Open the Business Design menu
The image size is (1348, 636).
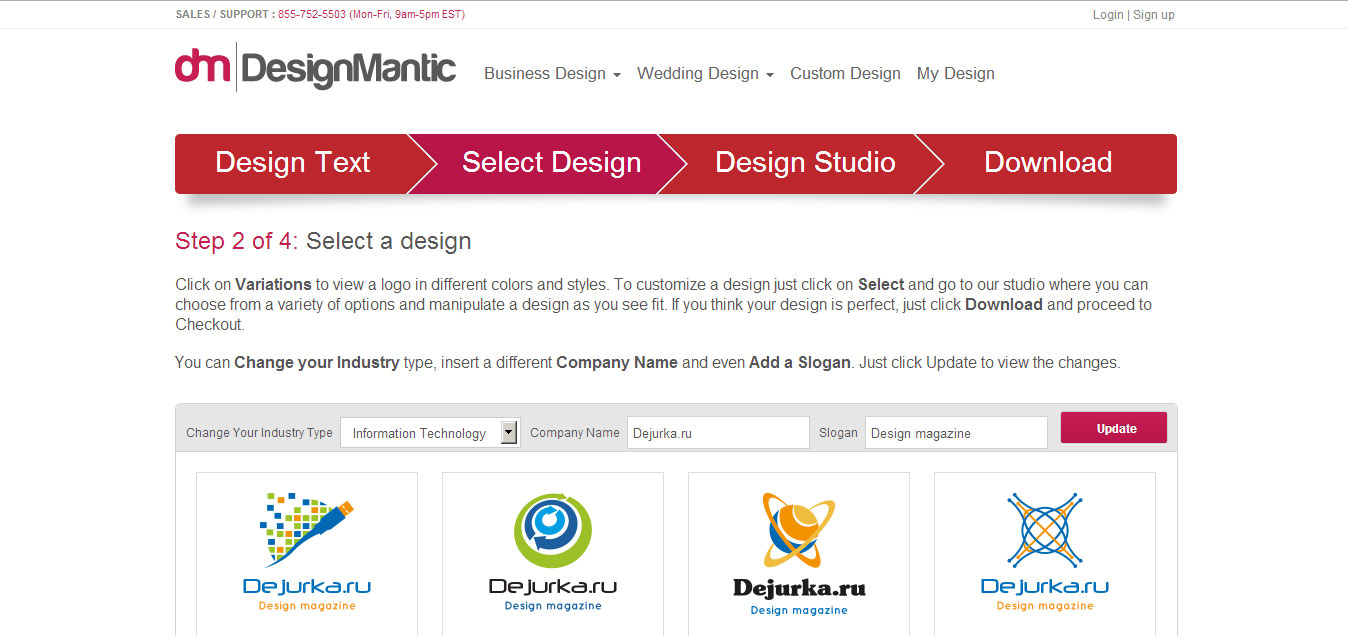[x=552, y=74]
